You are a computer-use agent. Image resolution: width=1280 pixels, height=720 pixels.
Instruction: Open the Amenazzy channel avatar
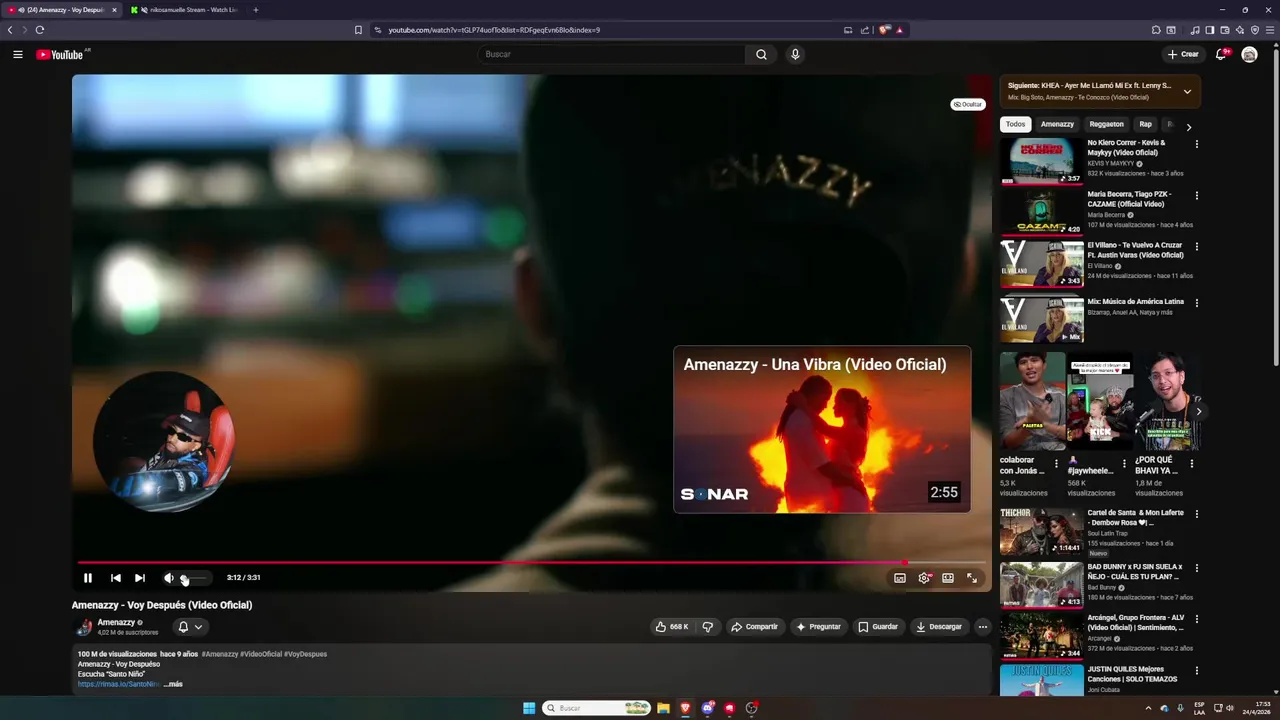pyautogui.click(x=84, y=627)
